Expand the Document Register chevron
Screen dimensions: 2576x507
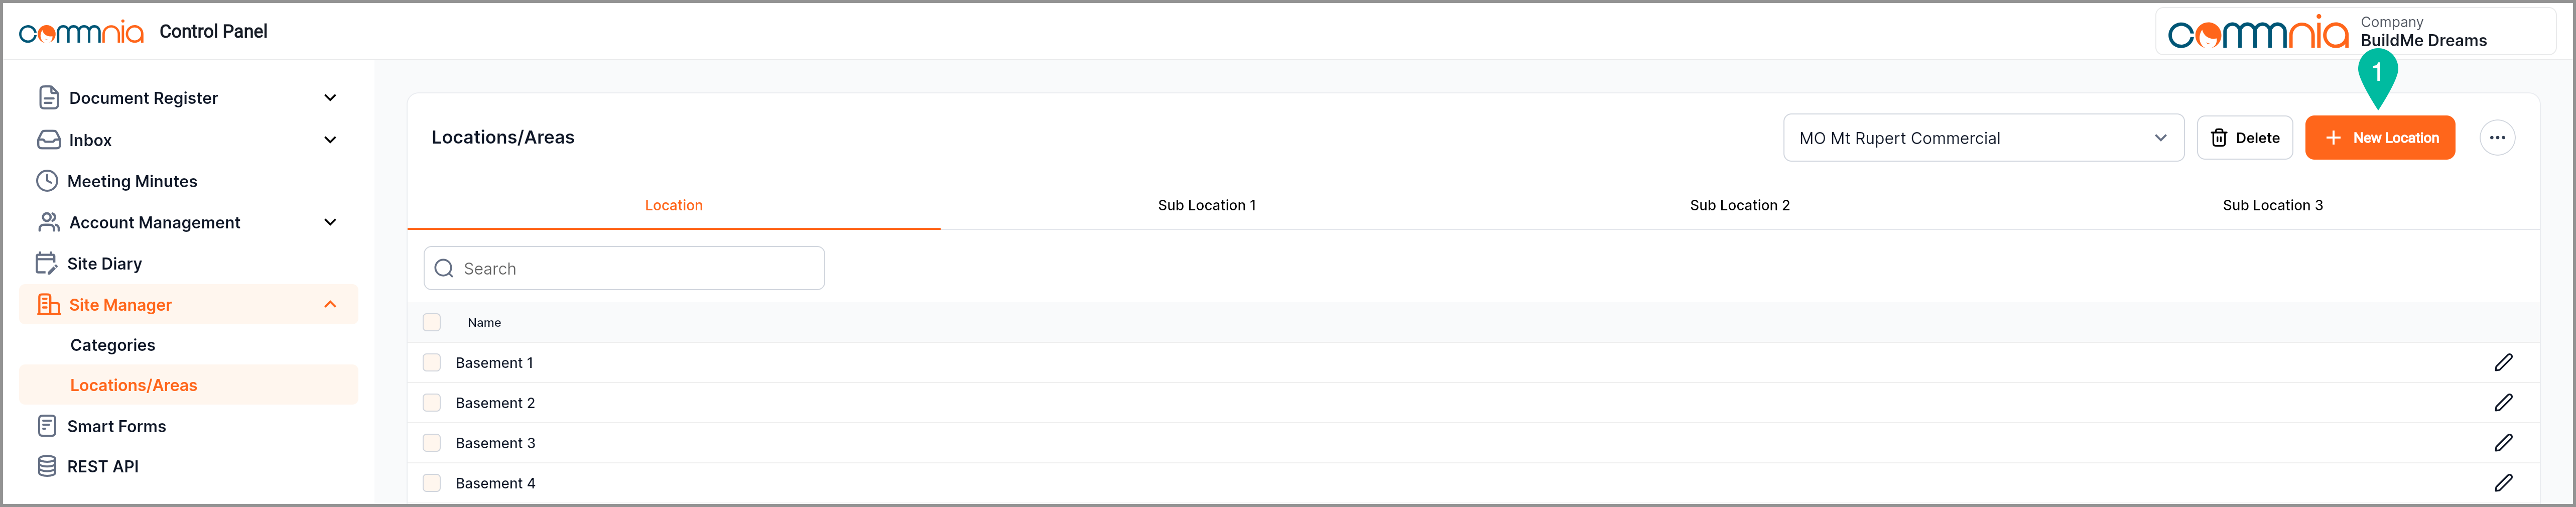(x=330, y=98)
